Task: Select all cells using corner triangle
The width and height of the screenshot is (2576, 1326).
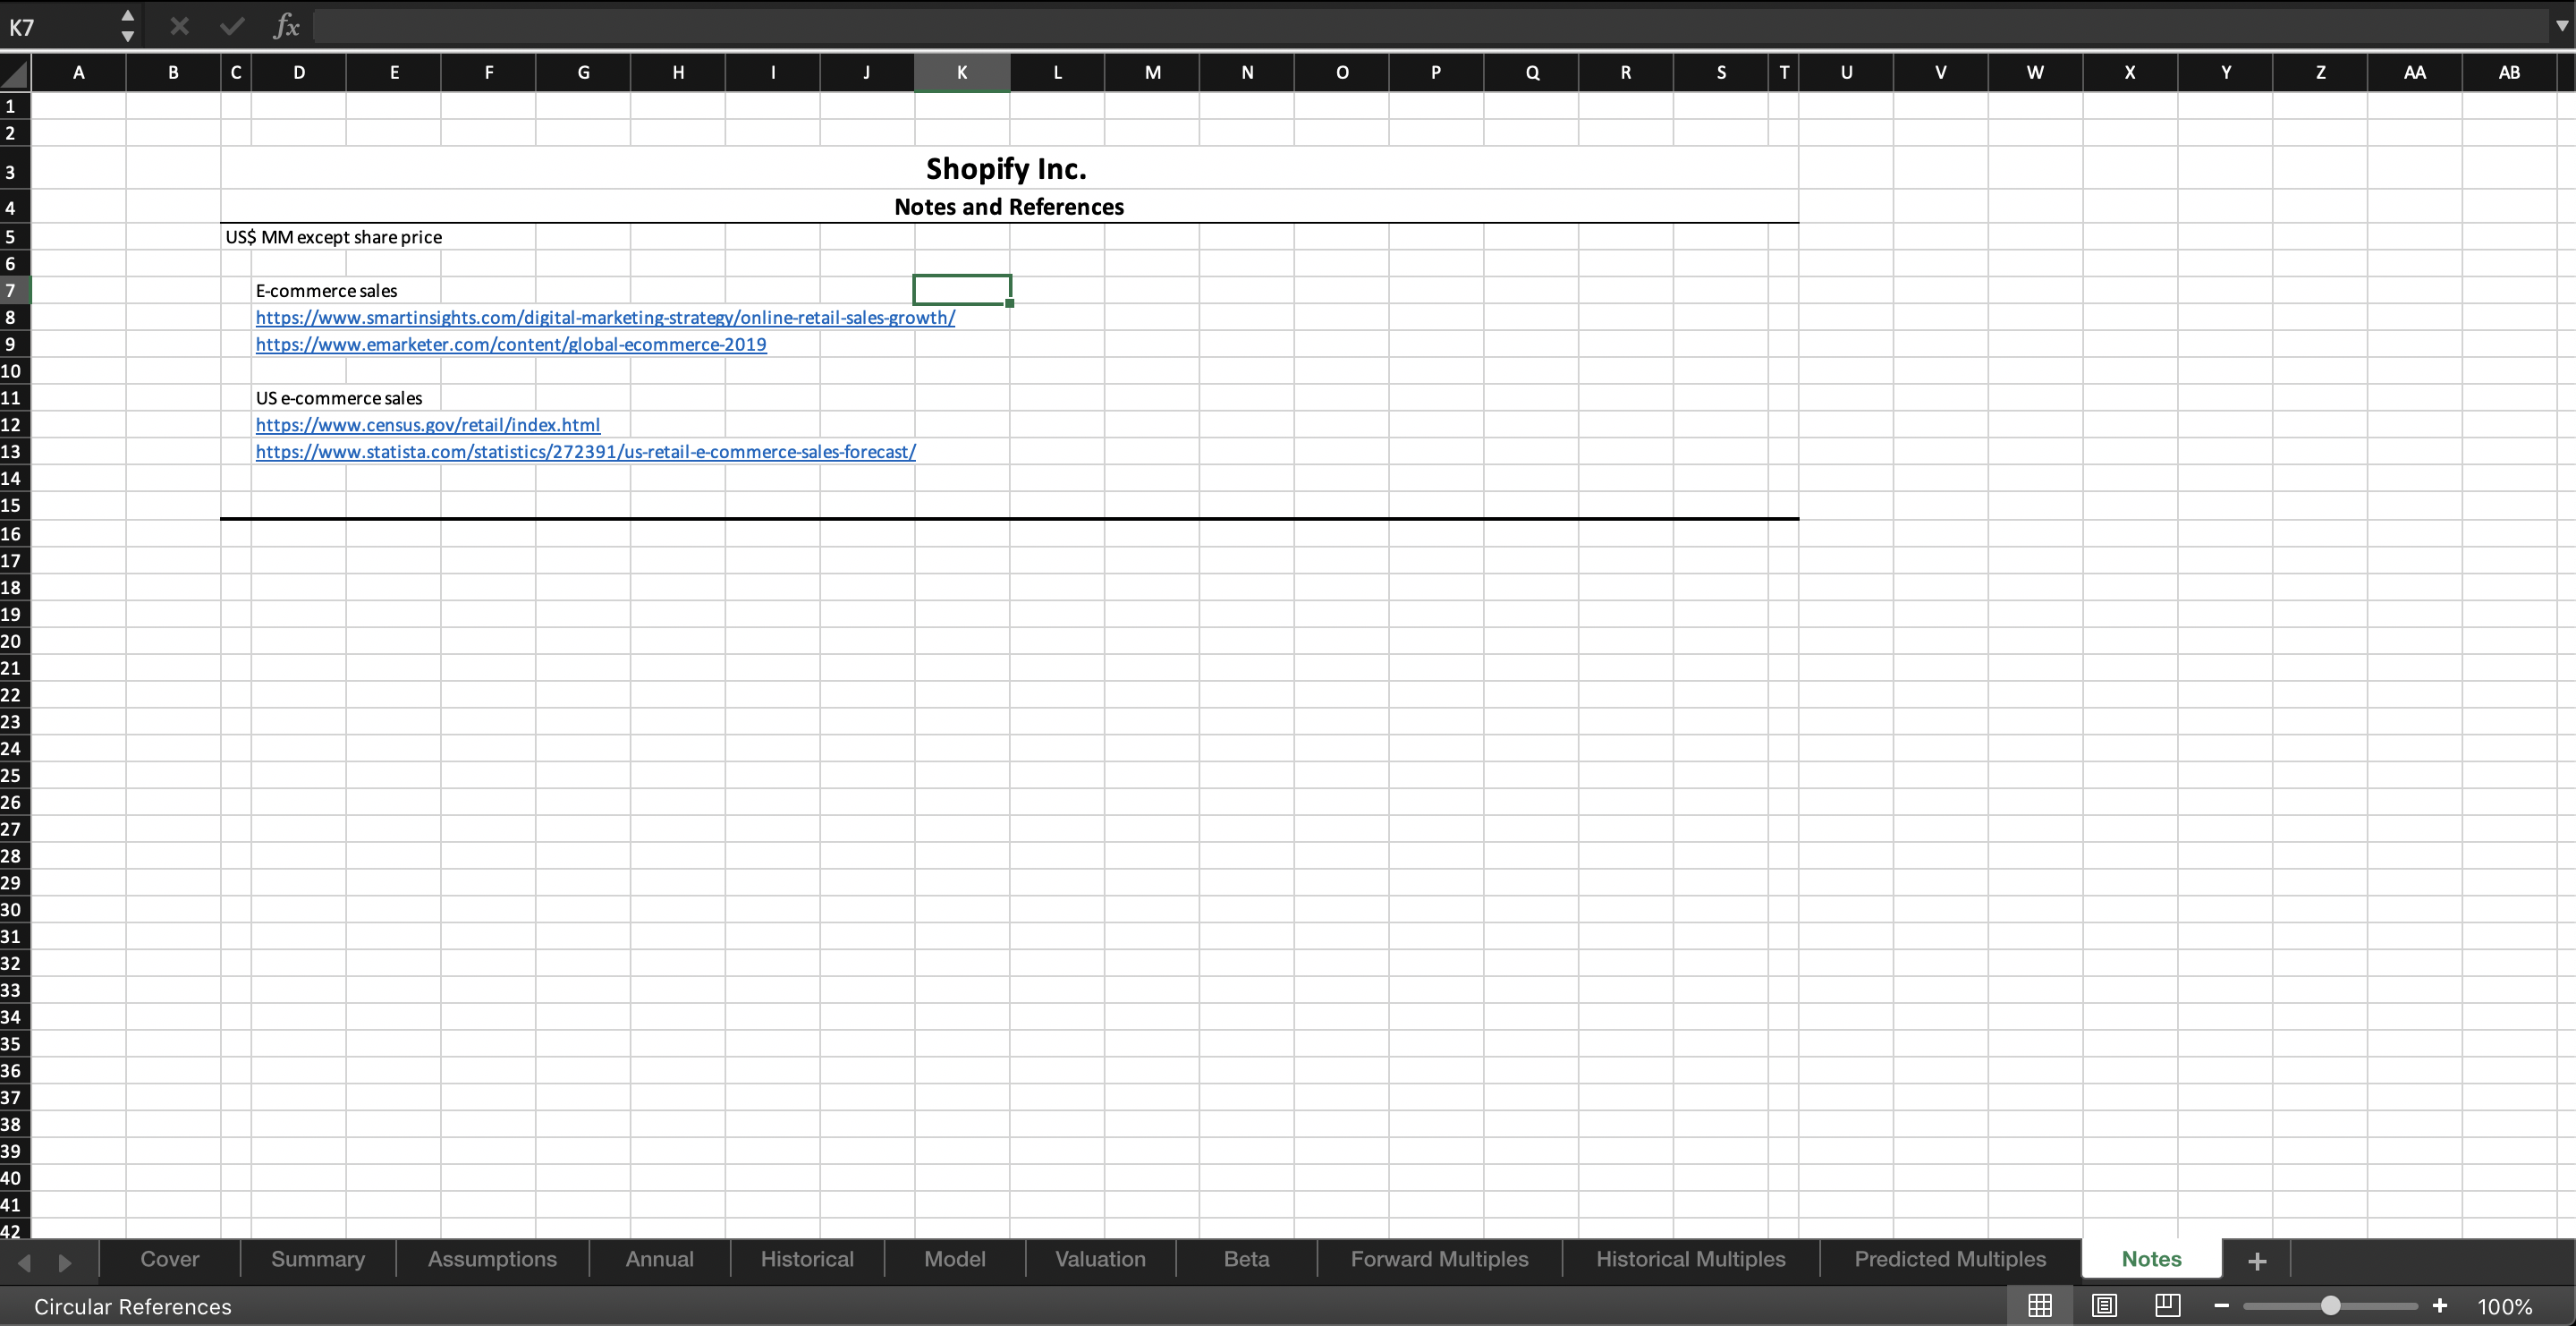Action: tap(15, 73)
